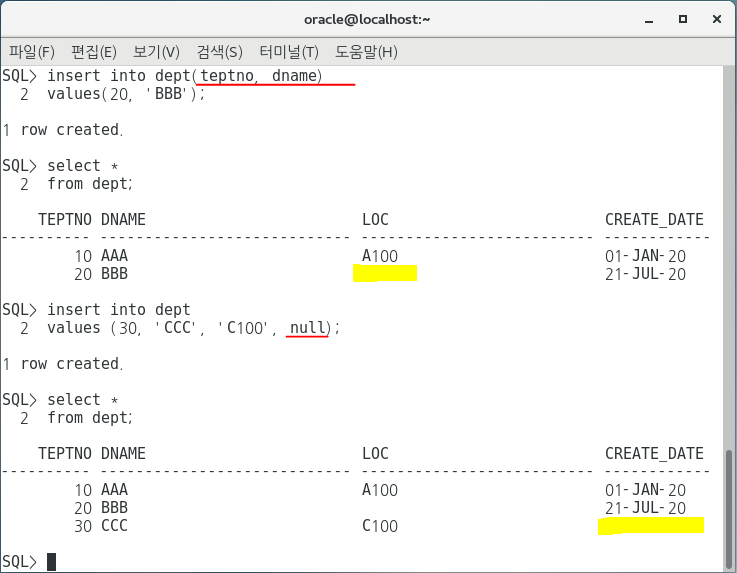Viewport: 737px width, 573px height.
Task: Open the 보기(V) menu
Action: click(156, 51)
